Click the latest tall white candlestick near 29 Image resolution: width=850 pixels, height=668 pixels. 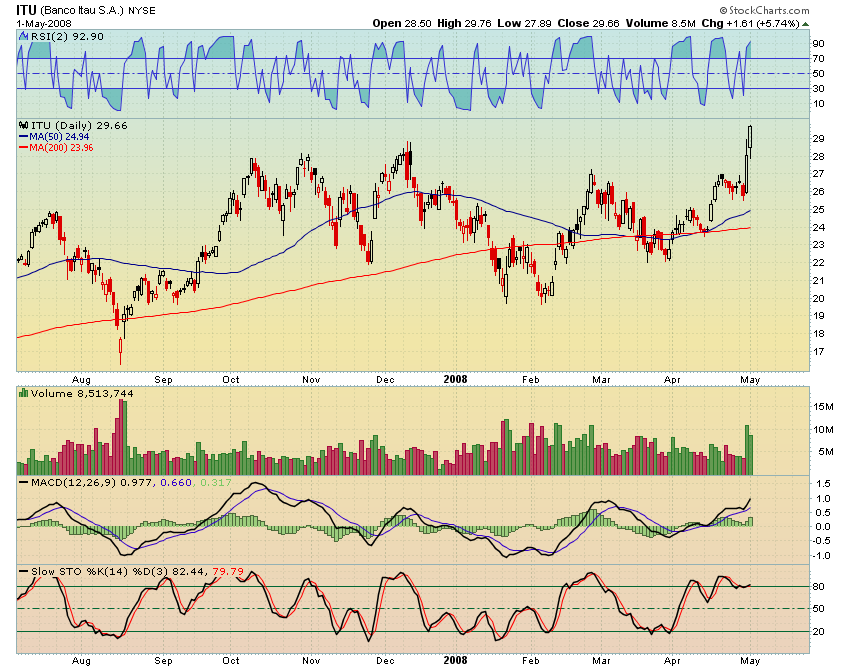pos(750,137)
